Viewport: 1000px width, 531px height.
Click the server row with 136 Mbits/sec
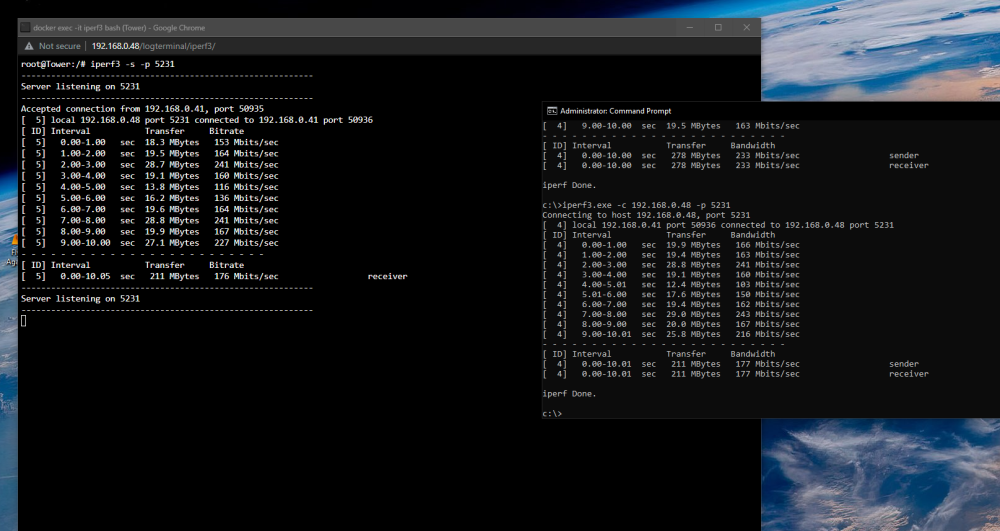click(x=150, y=198)
